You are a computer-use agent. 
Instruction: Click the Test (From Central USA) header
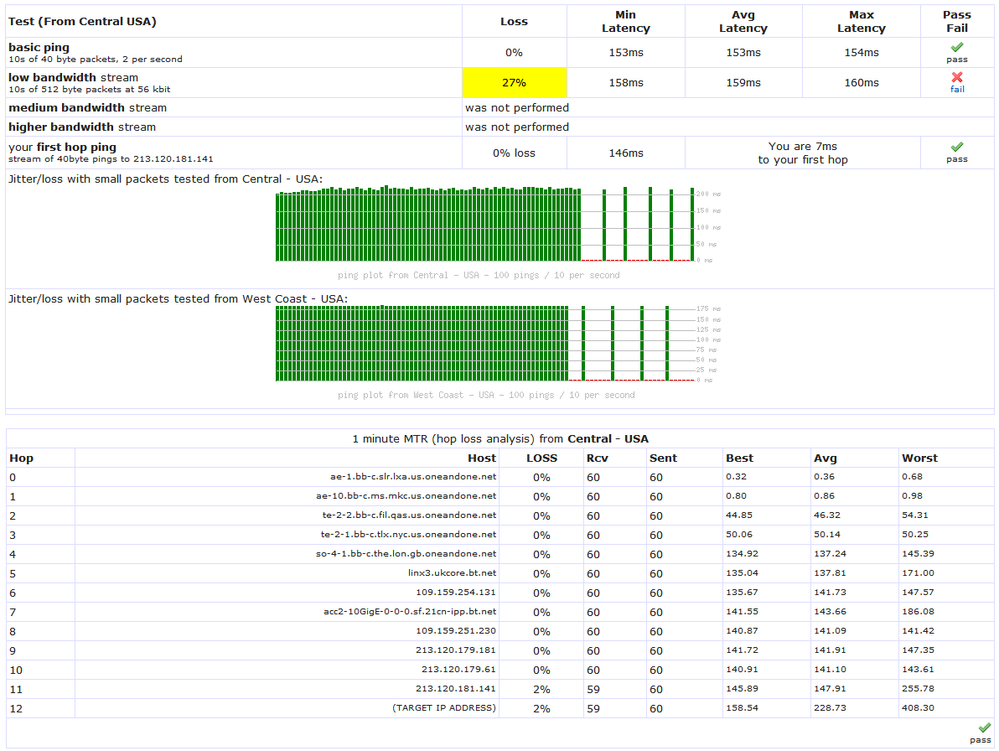point(82,21)
